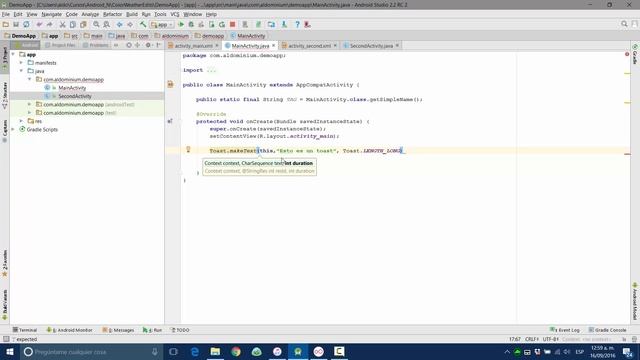Click the Synchronize toolbar icon
640x360 pixels.
[26, 24]
